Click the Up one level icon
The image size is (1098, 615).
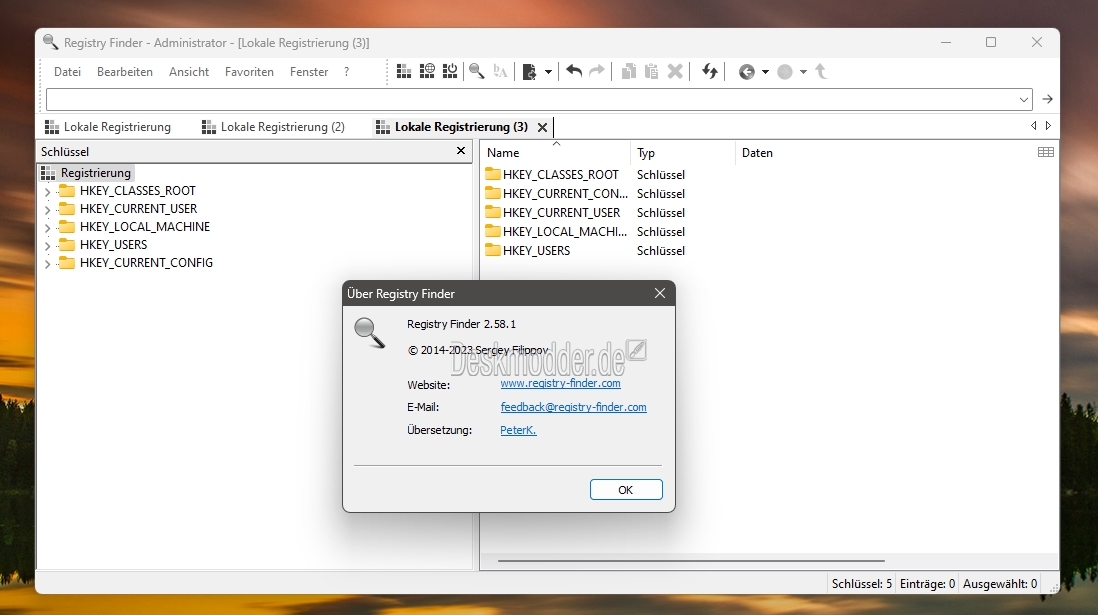[x=821, y=71]
